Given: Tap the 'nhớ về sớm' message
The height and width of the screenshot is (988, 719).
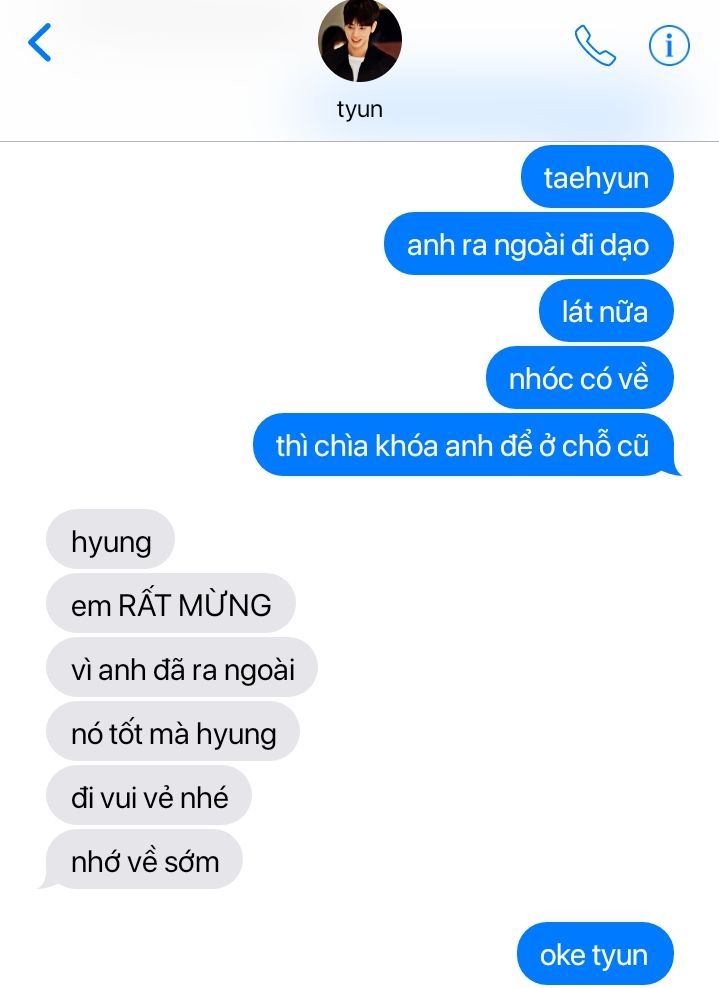Looking at the screenshot, I should coord(142,861).
